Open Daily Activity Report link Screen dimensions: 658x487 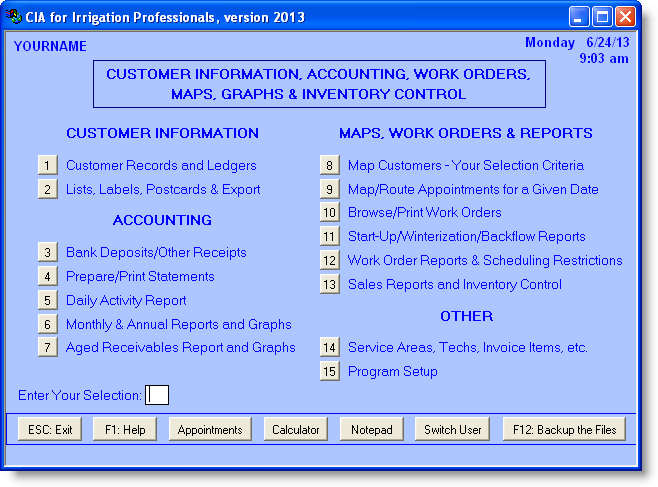126,300
